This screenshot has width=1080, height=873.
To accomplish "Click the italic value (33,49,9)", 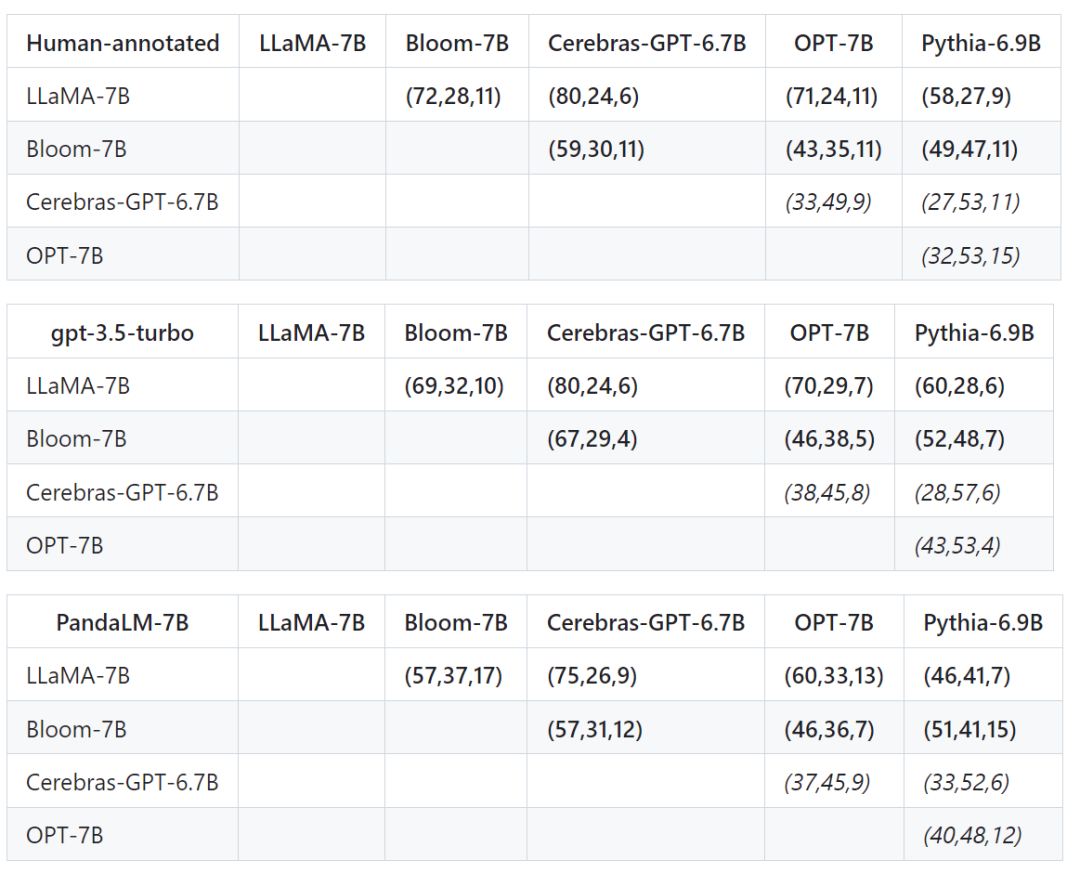I will [827, 202].
